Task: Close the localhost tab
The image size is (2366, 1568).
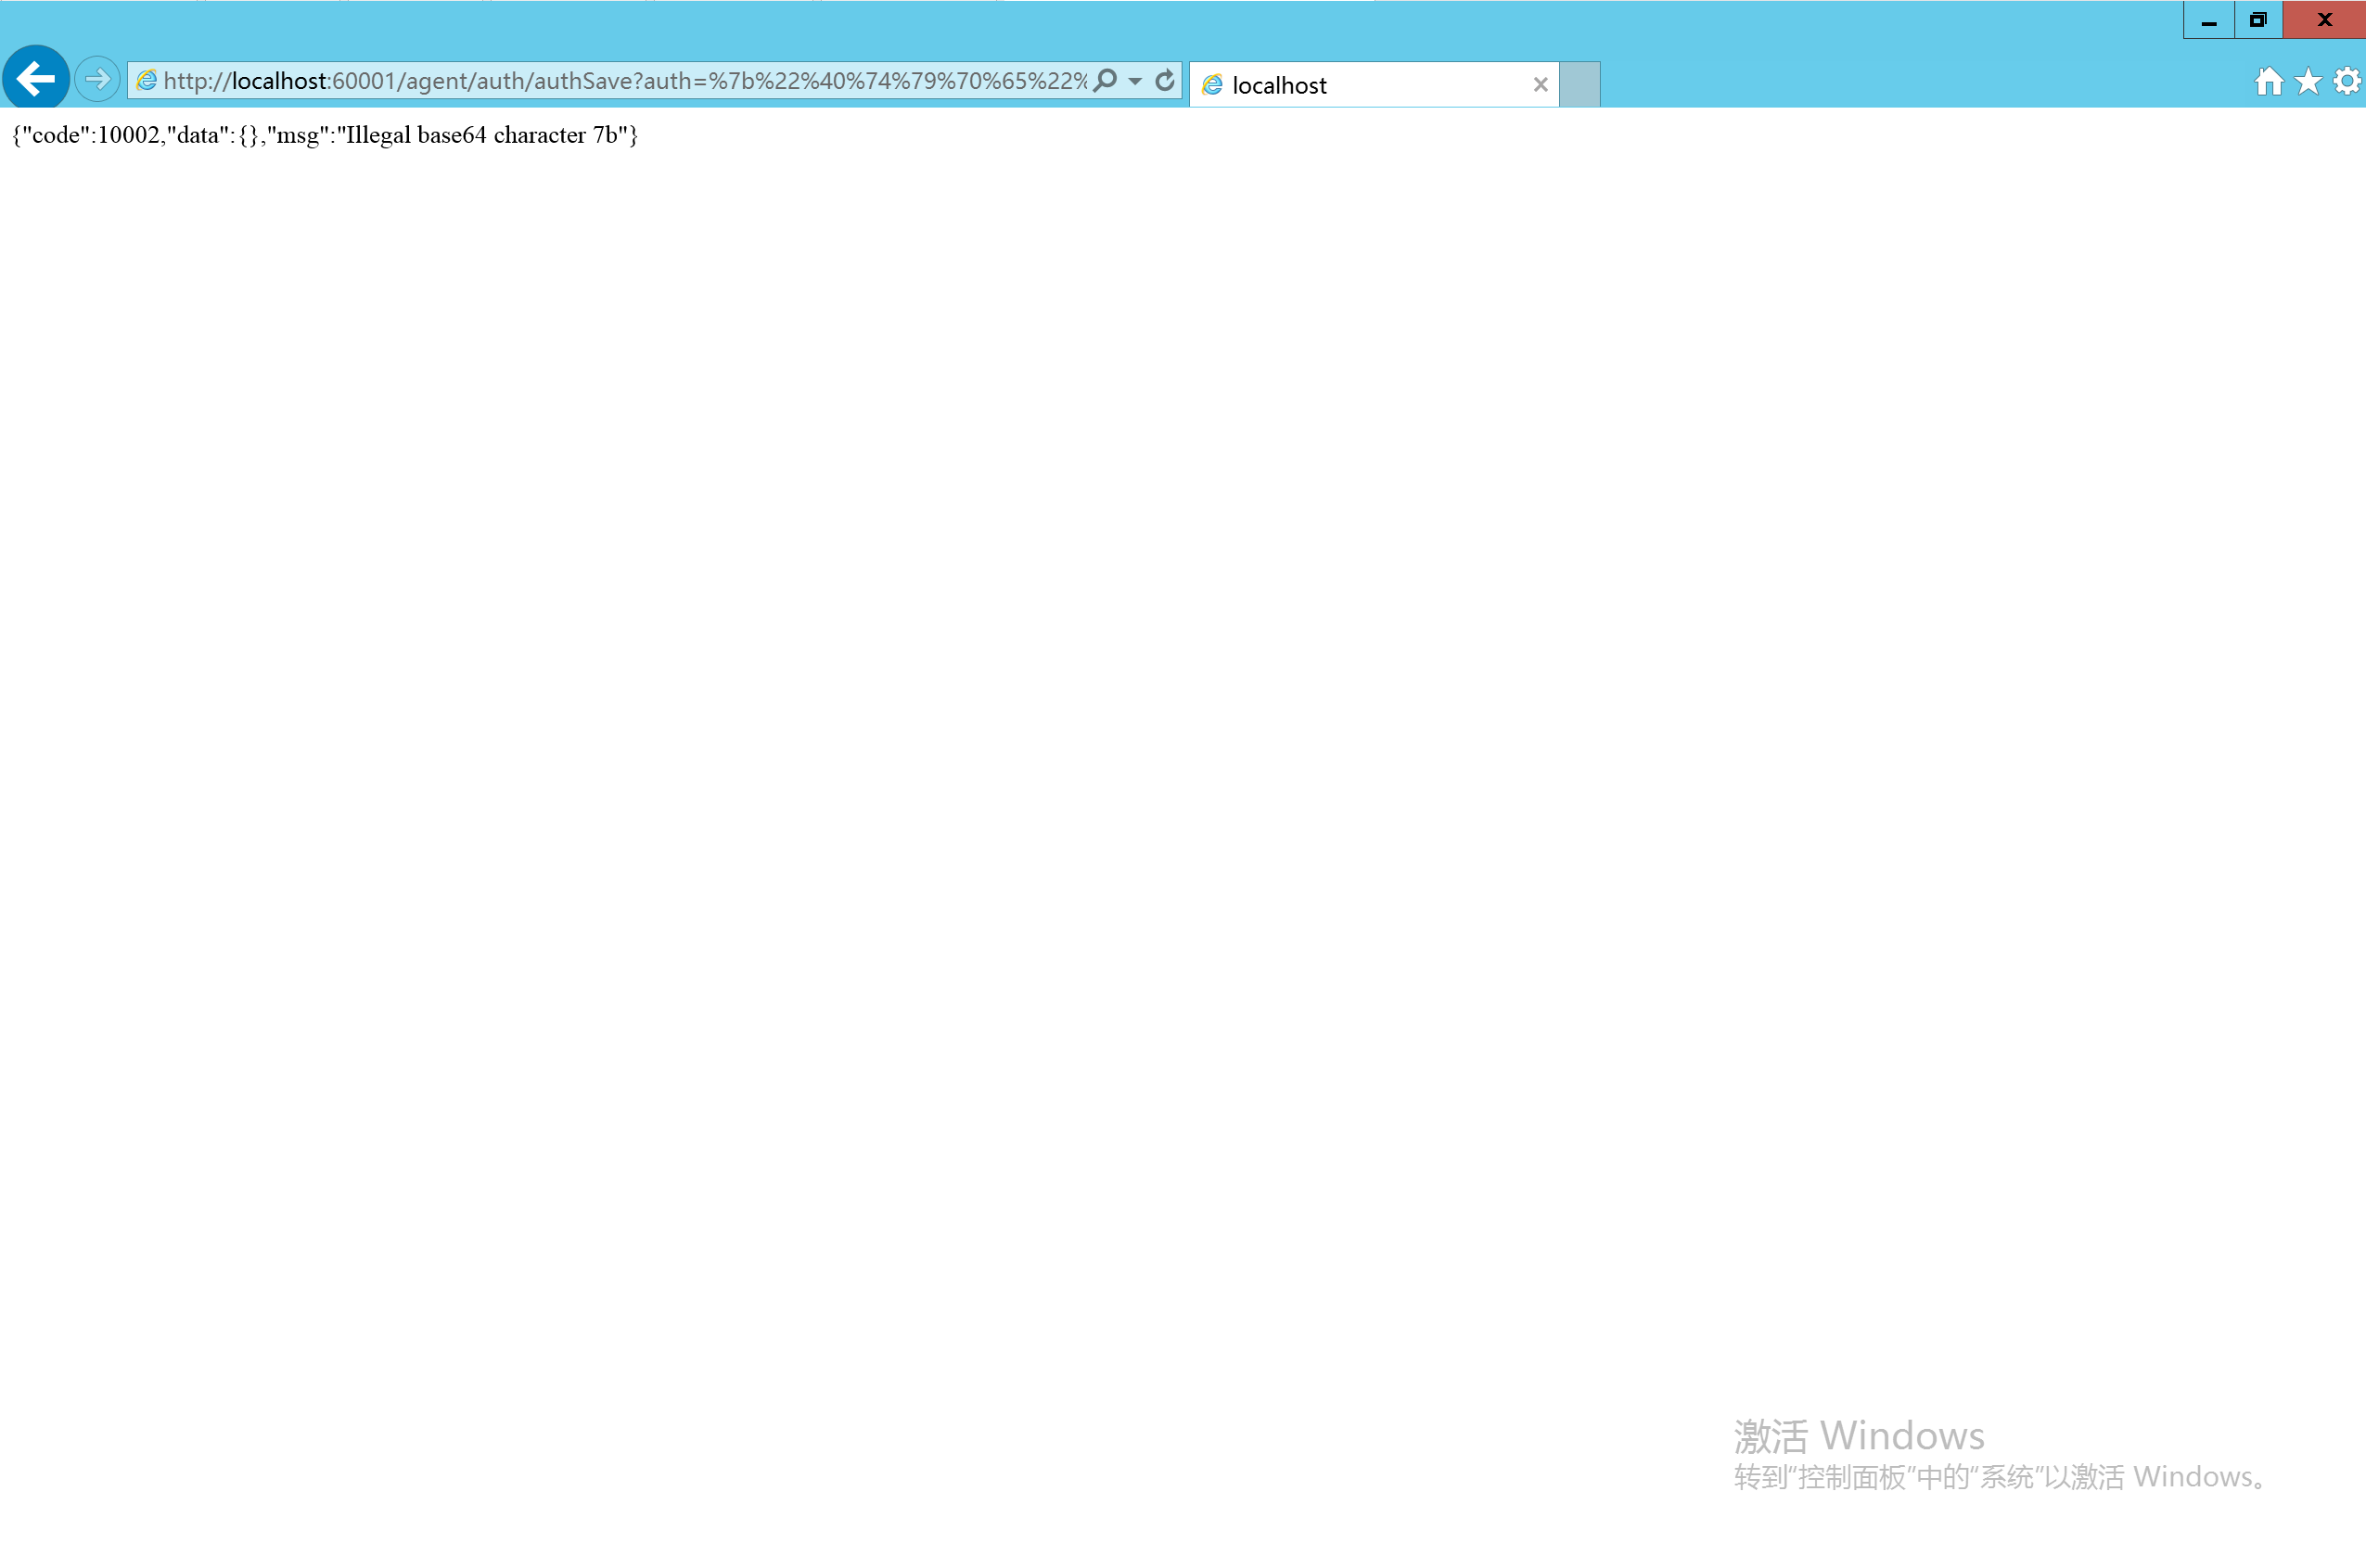Action: click(1540, 85)
